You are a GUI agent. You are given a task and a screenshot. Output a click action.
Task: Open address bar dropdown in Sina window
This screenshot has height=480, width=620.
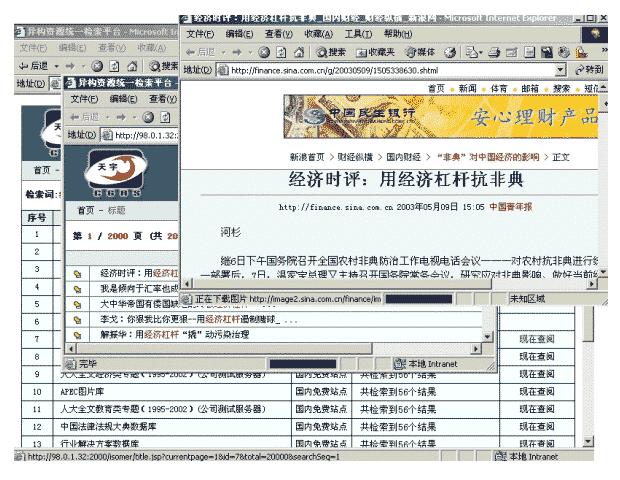(560, 70)
